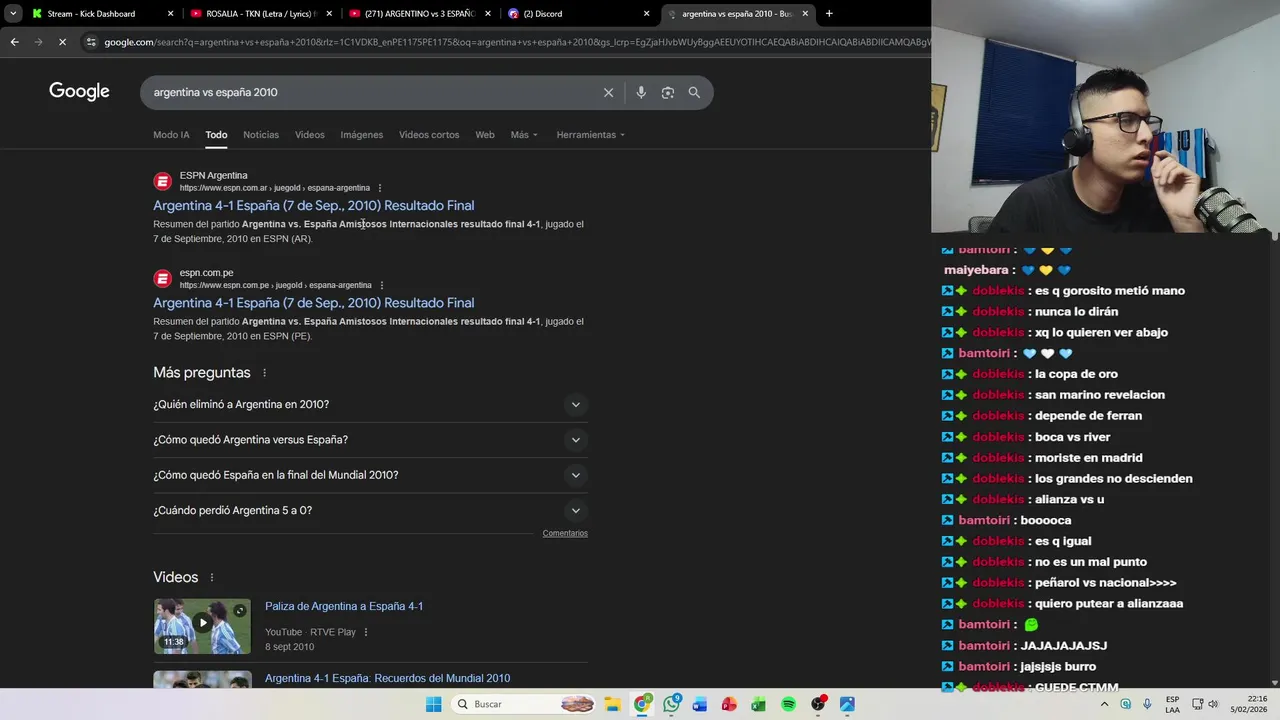Screen dimensions: 1280x720
Task: Open the three-dot menu for espn.com.pe result
Action: (x=382, y=285)
